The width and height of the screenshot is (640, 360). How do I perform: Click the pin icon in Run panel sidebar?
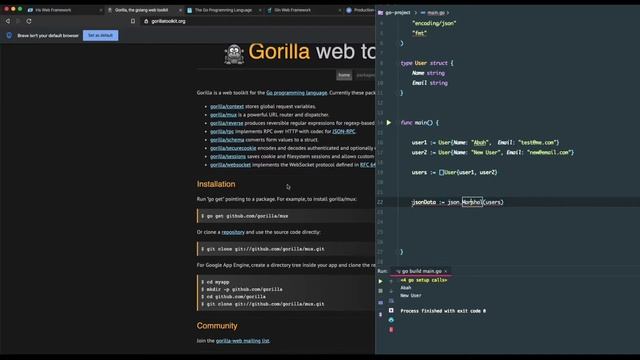(x=380, y=314)
